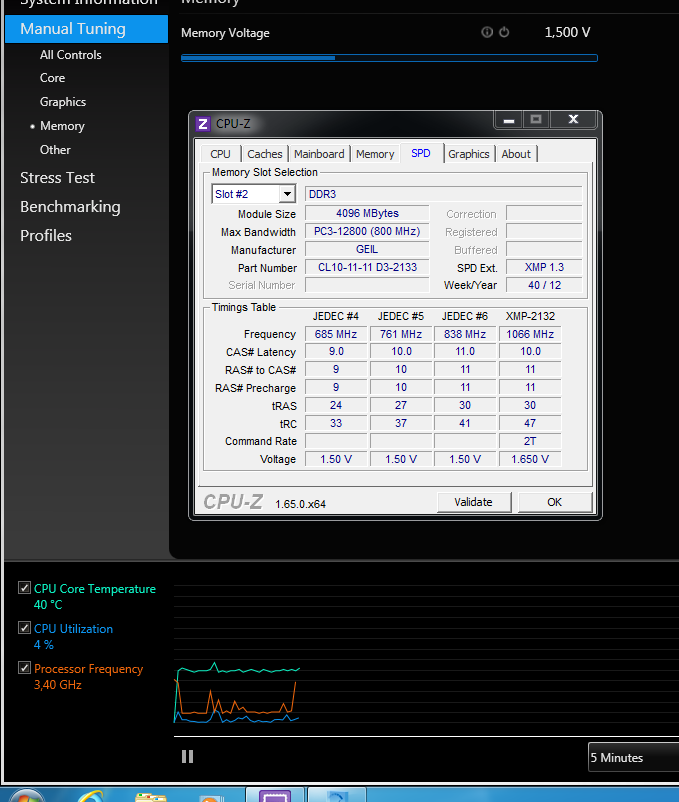The image size is (679, 802).
Task: Open Profiles section
Action: (46, 236)
